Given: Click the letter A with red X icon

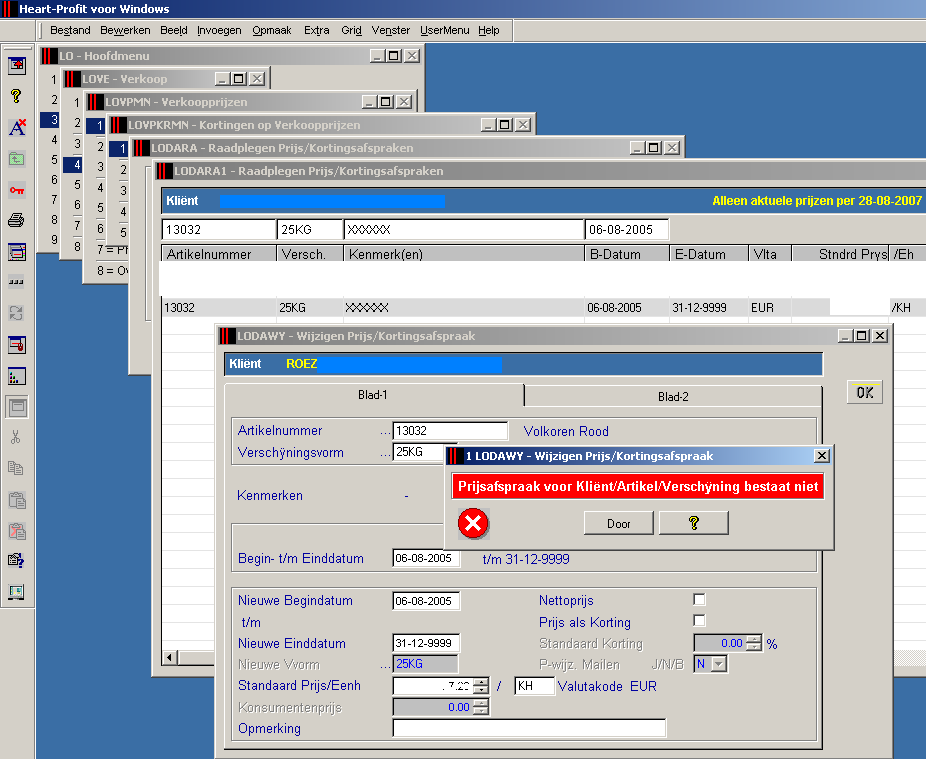Looking at the screenshot, I should click(17, 127).
